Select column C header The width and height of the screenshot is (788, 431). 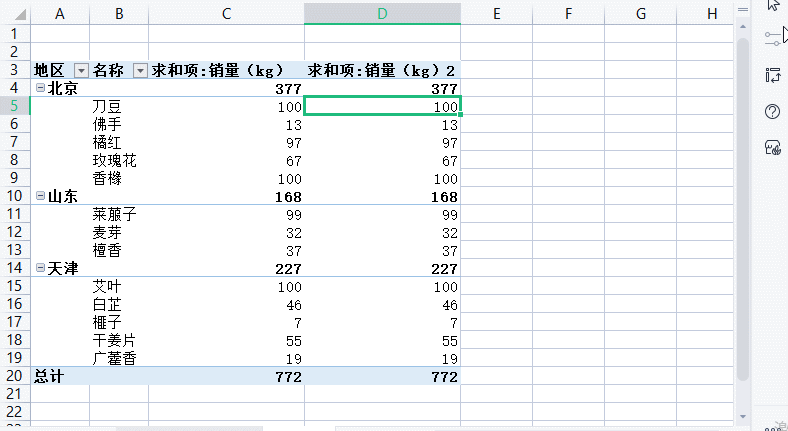(227, 13)
